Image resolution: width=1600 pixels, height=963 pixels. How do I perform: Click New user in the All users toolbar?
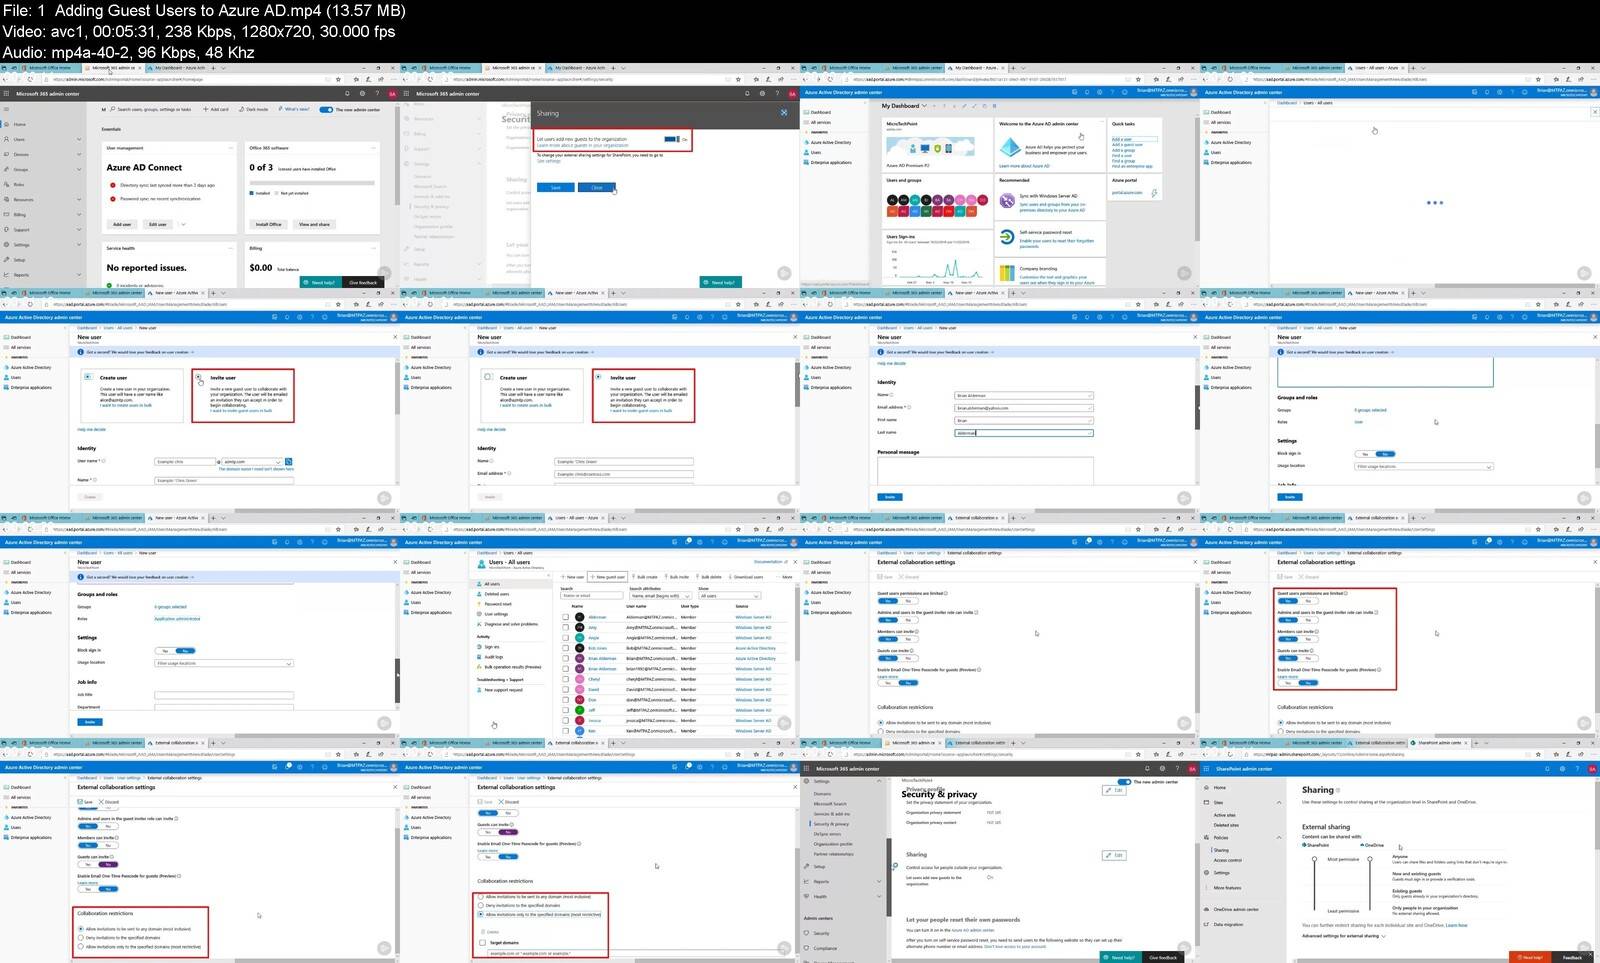tap(574, 577)
